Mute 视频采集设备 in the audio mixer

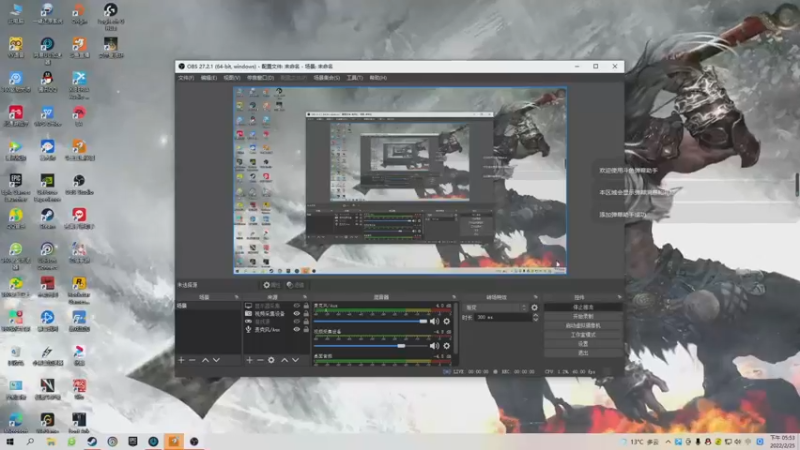[434, 346]
